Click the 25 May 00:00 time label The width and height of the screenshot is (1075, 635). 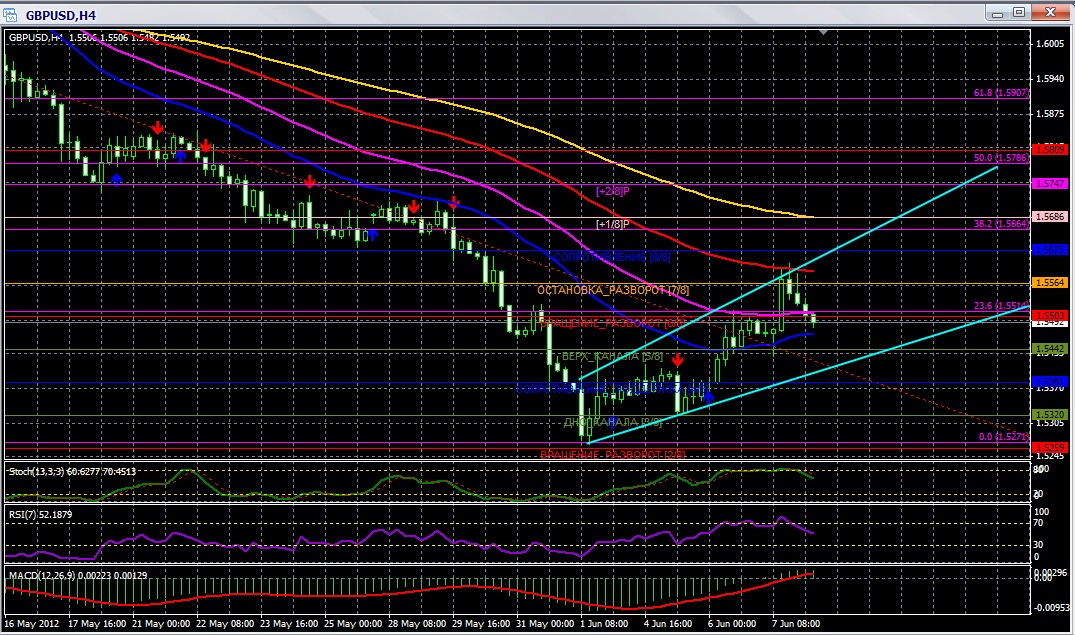click(x=352, y=623)
